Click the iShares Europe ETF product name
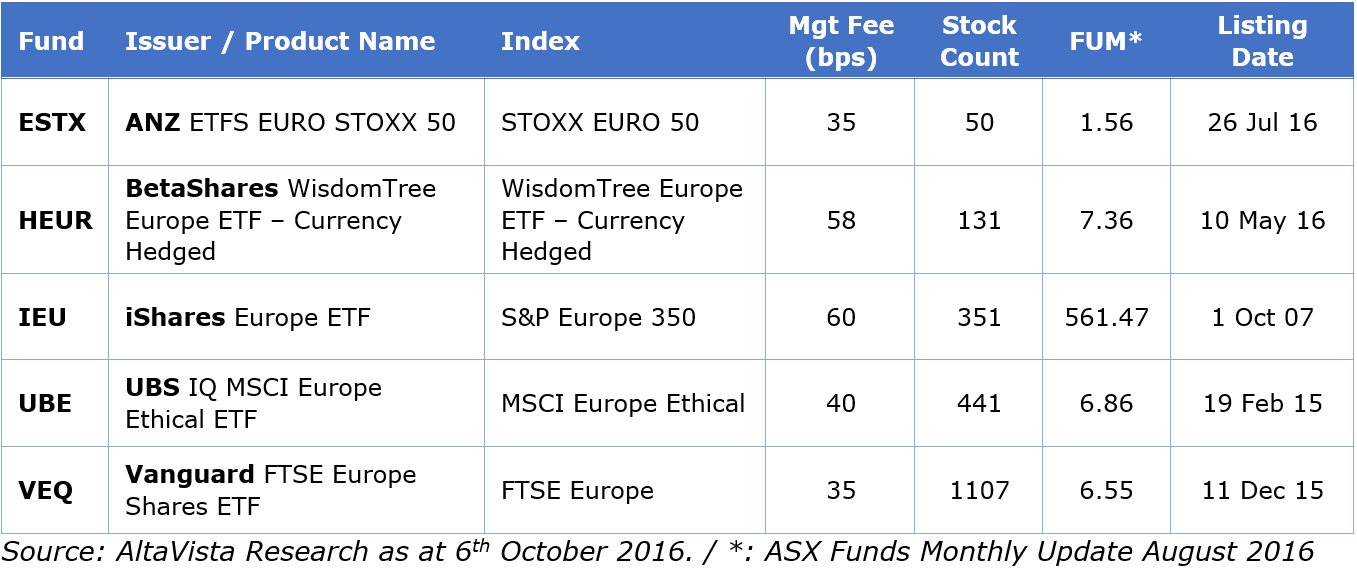The width and height of the screenshot is (1357, 571). [x=163, y=318]
